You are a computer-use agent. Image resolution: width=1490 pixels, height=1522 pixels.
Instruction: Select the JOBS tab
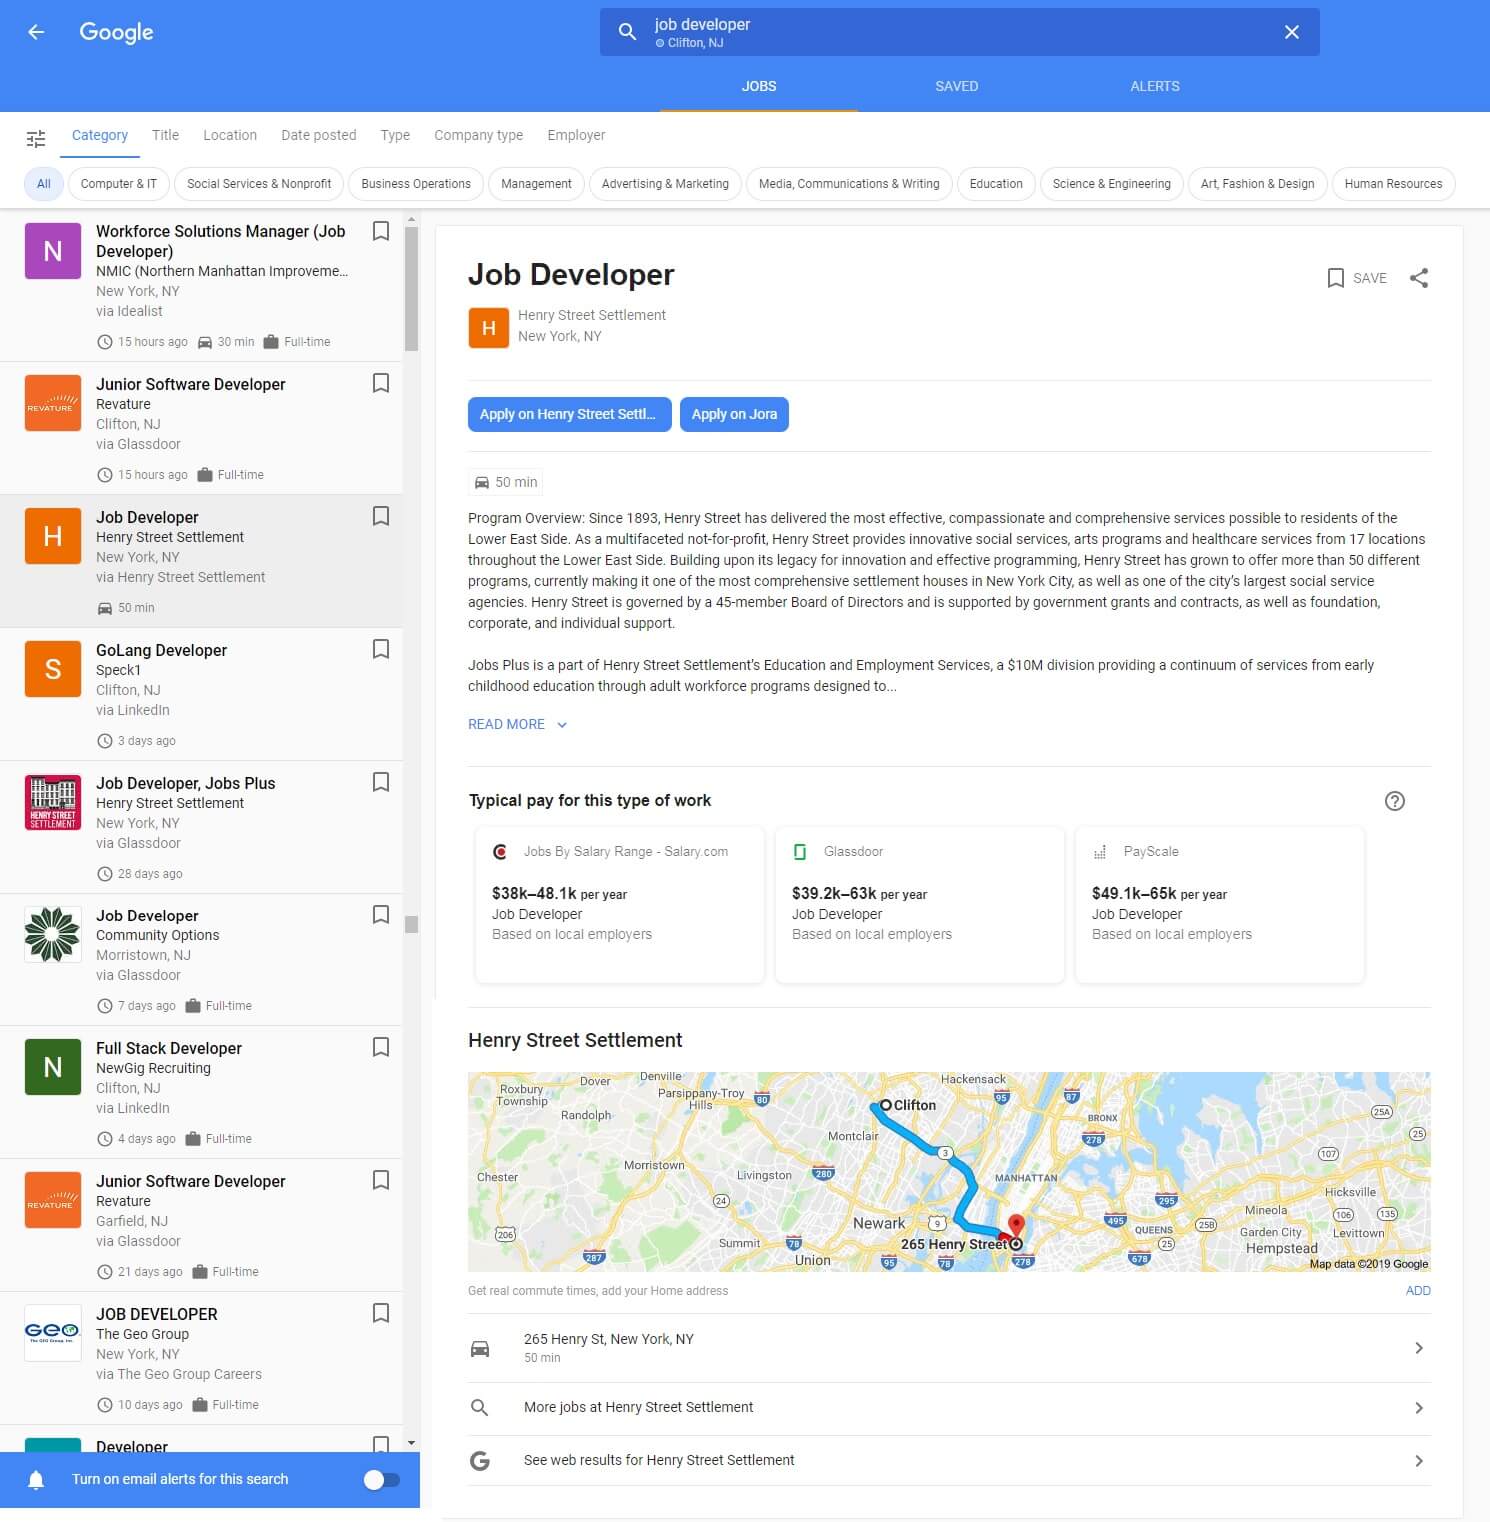[759, 86]
